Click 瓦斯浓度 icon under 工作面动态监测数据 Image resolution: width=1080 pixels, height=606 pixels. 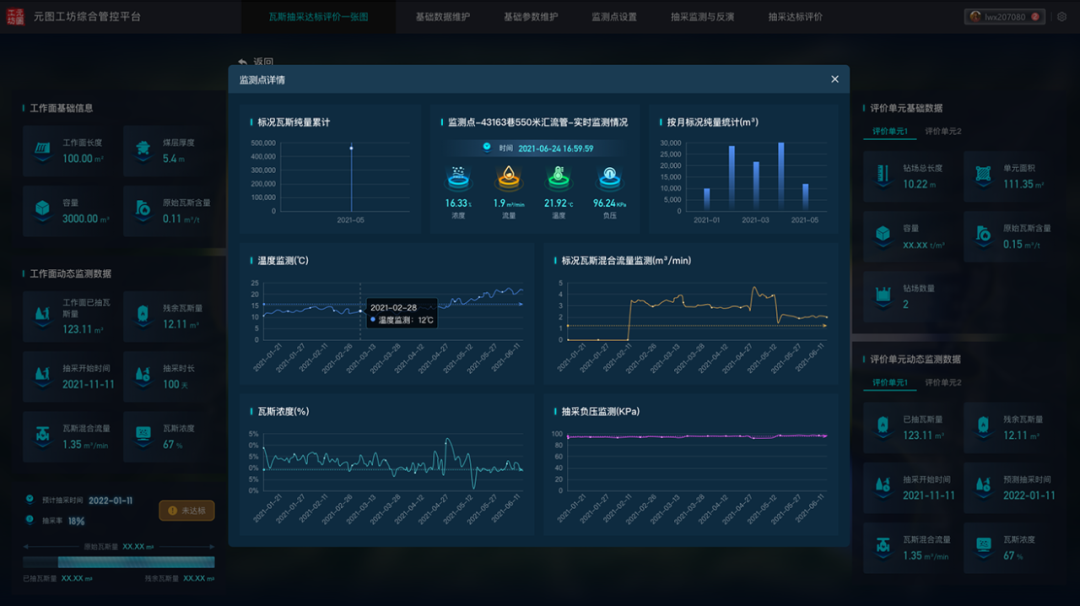[143, 435]
